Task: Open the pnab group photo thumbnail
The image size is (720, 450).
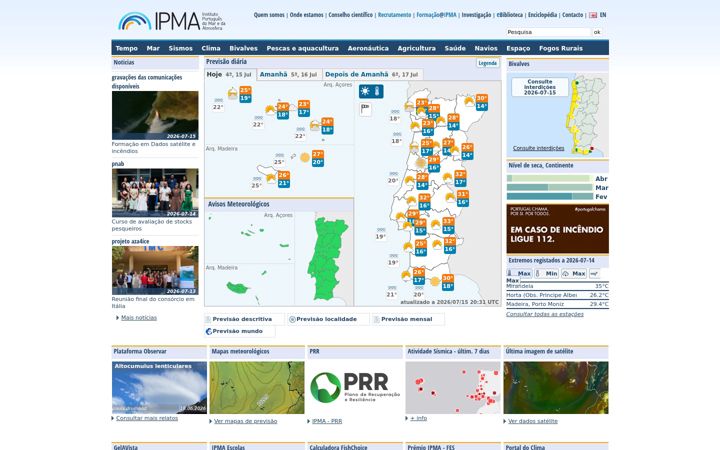Action: pos(155,193)
